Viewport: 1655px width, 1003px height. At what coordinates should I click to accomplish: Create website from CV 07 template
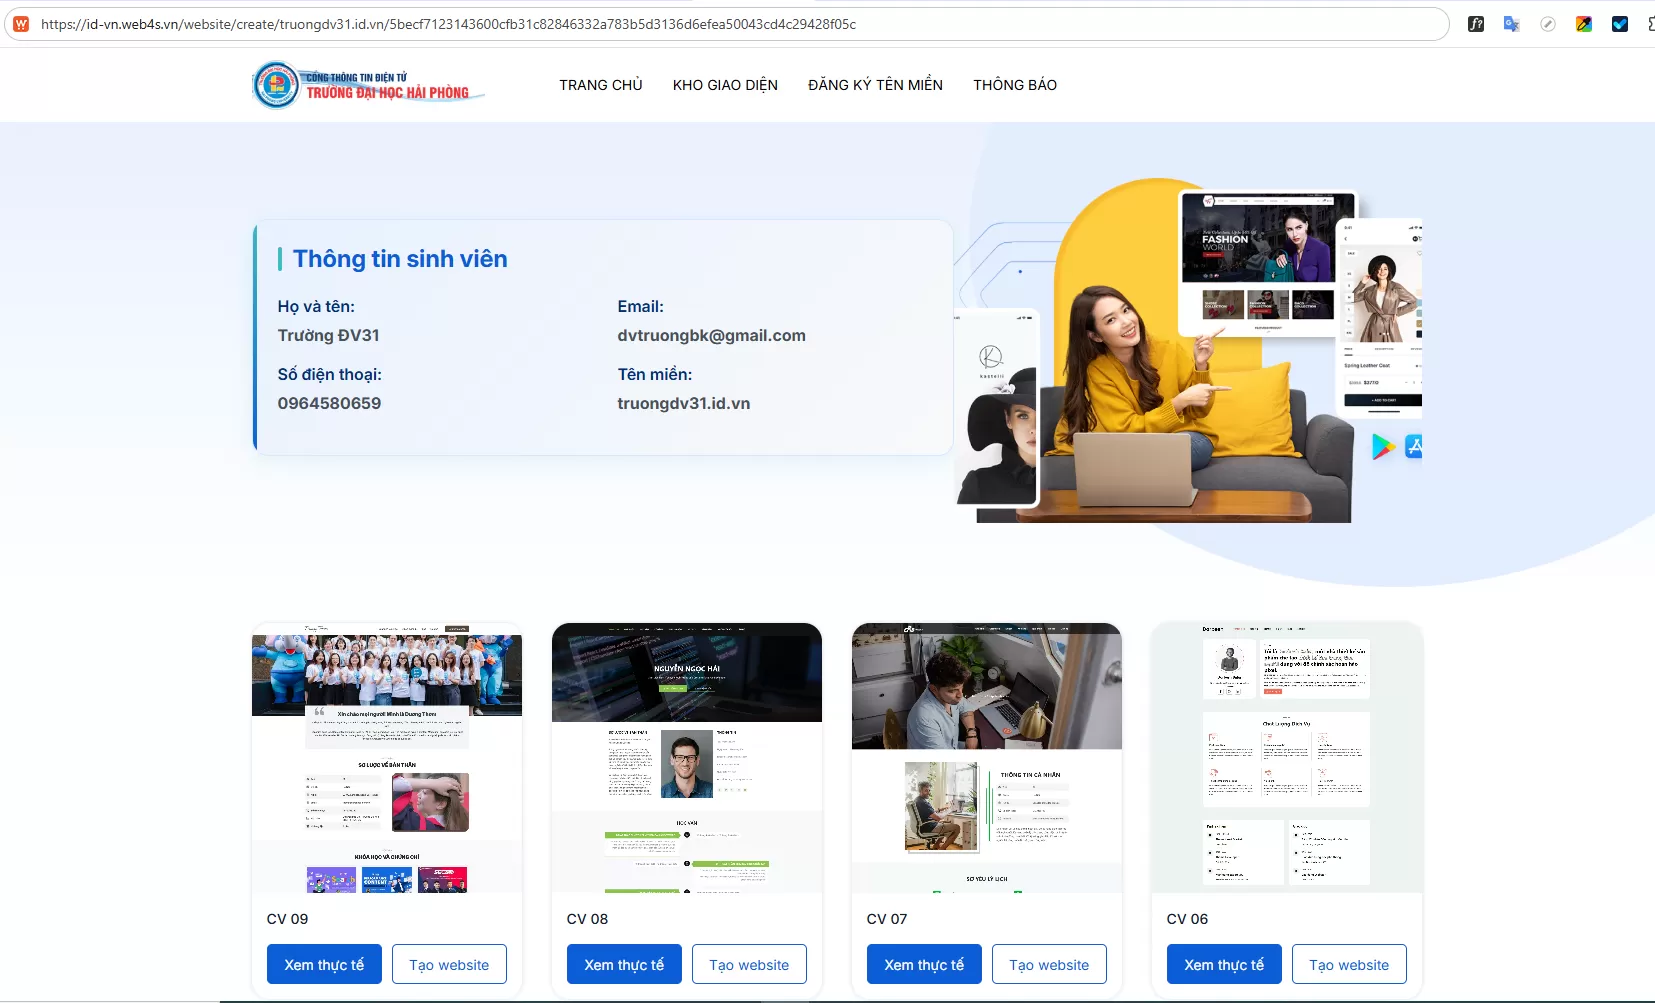(x=1049, y=964)
